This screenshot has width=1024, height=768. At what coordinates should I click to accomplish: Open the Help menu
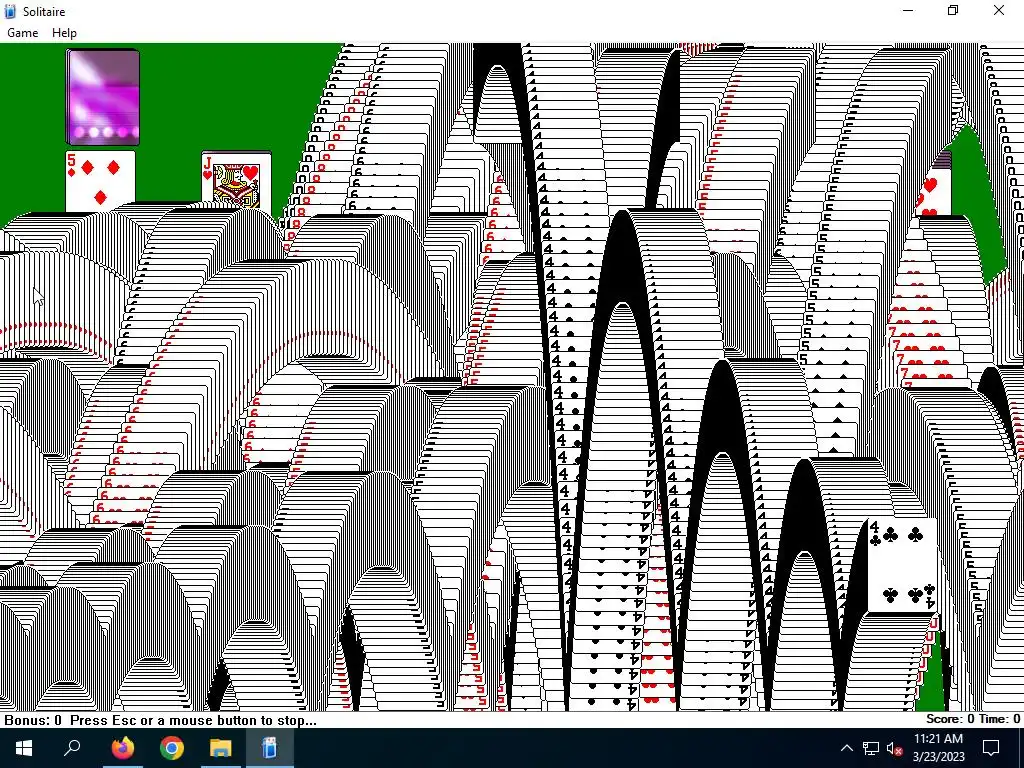(64, 33)
